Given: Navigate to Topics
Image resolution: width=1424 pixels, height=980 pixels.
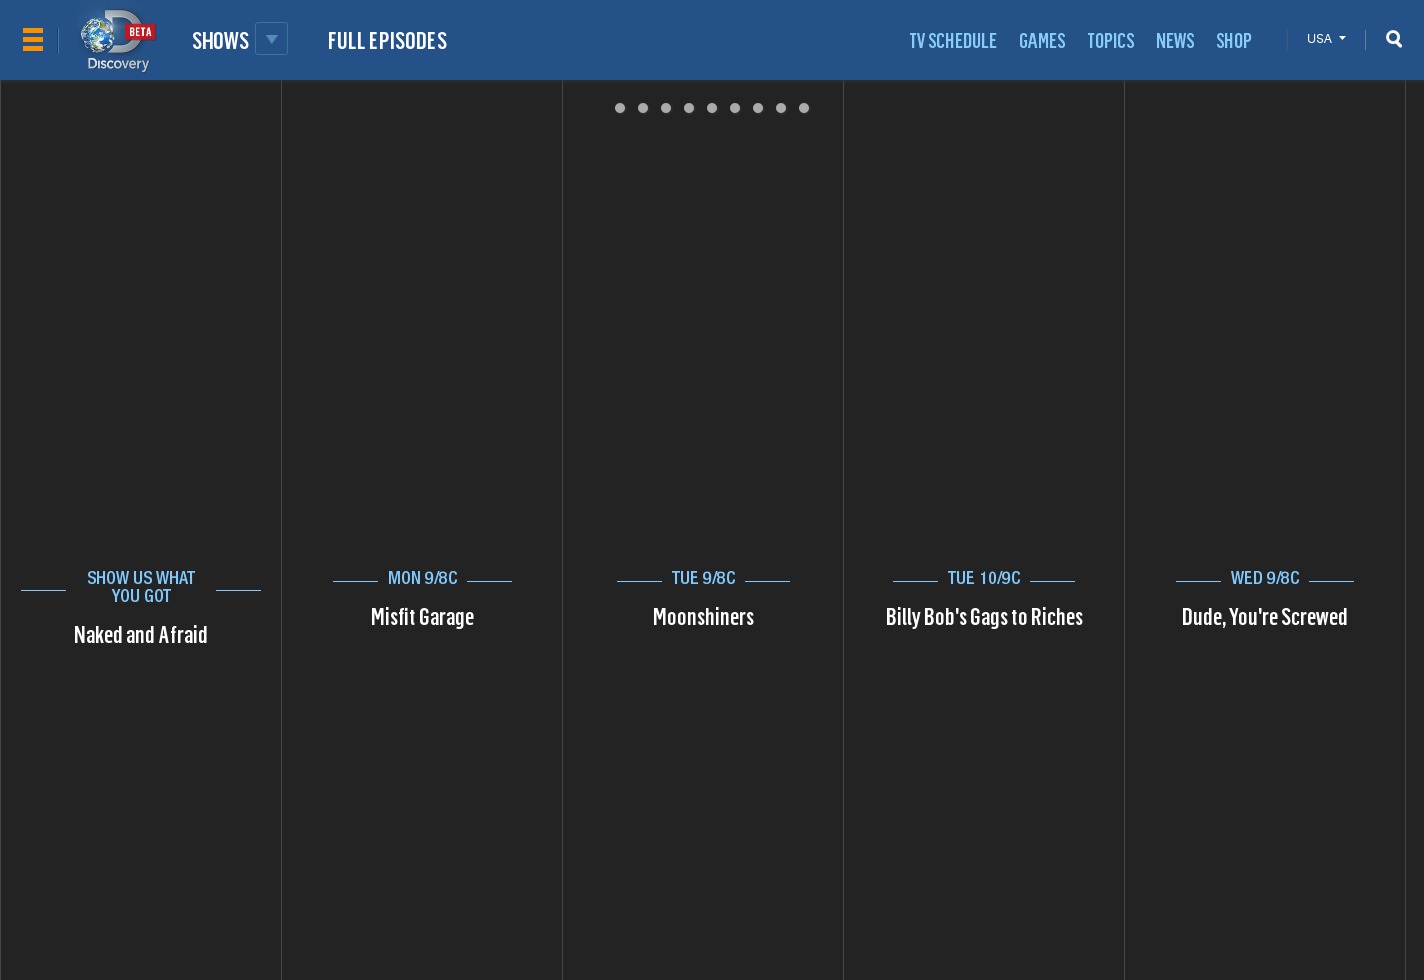Looking at the screenshot, I should click(1110, 40).
